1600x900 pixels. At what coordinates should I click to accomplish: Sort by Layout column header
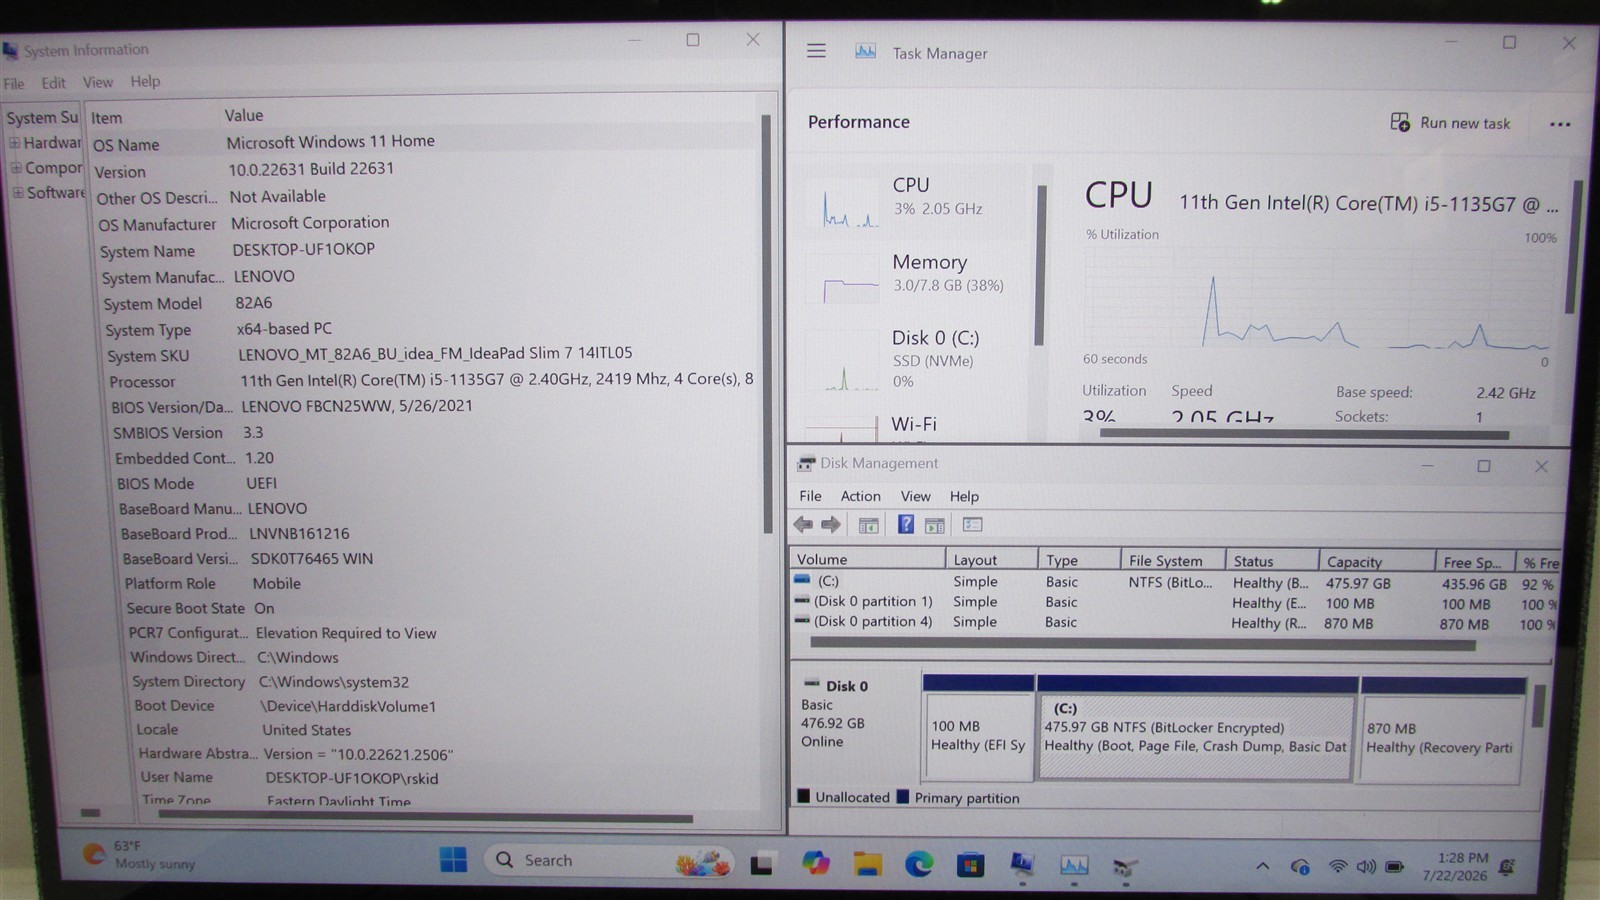coord(990,560)
